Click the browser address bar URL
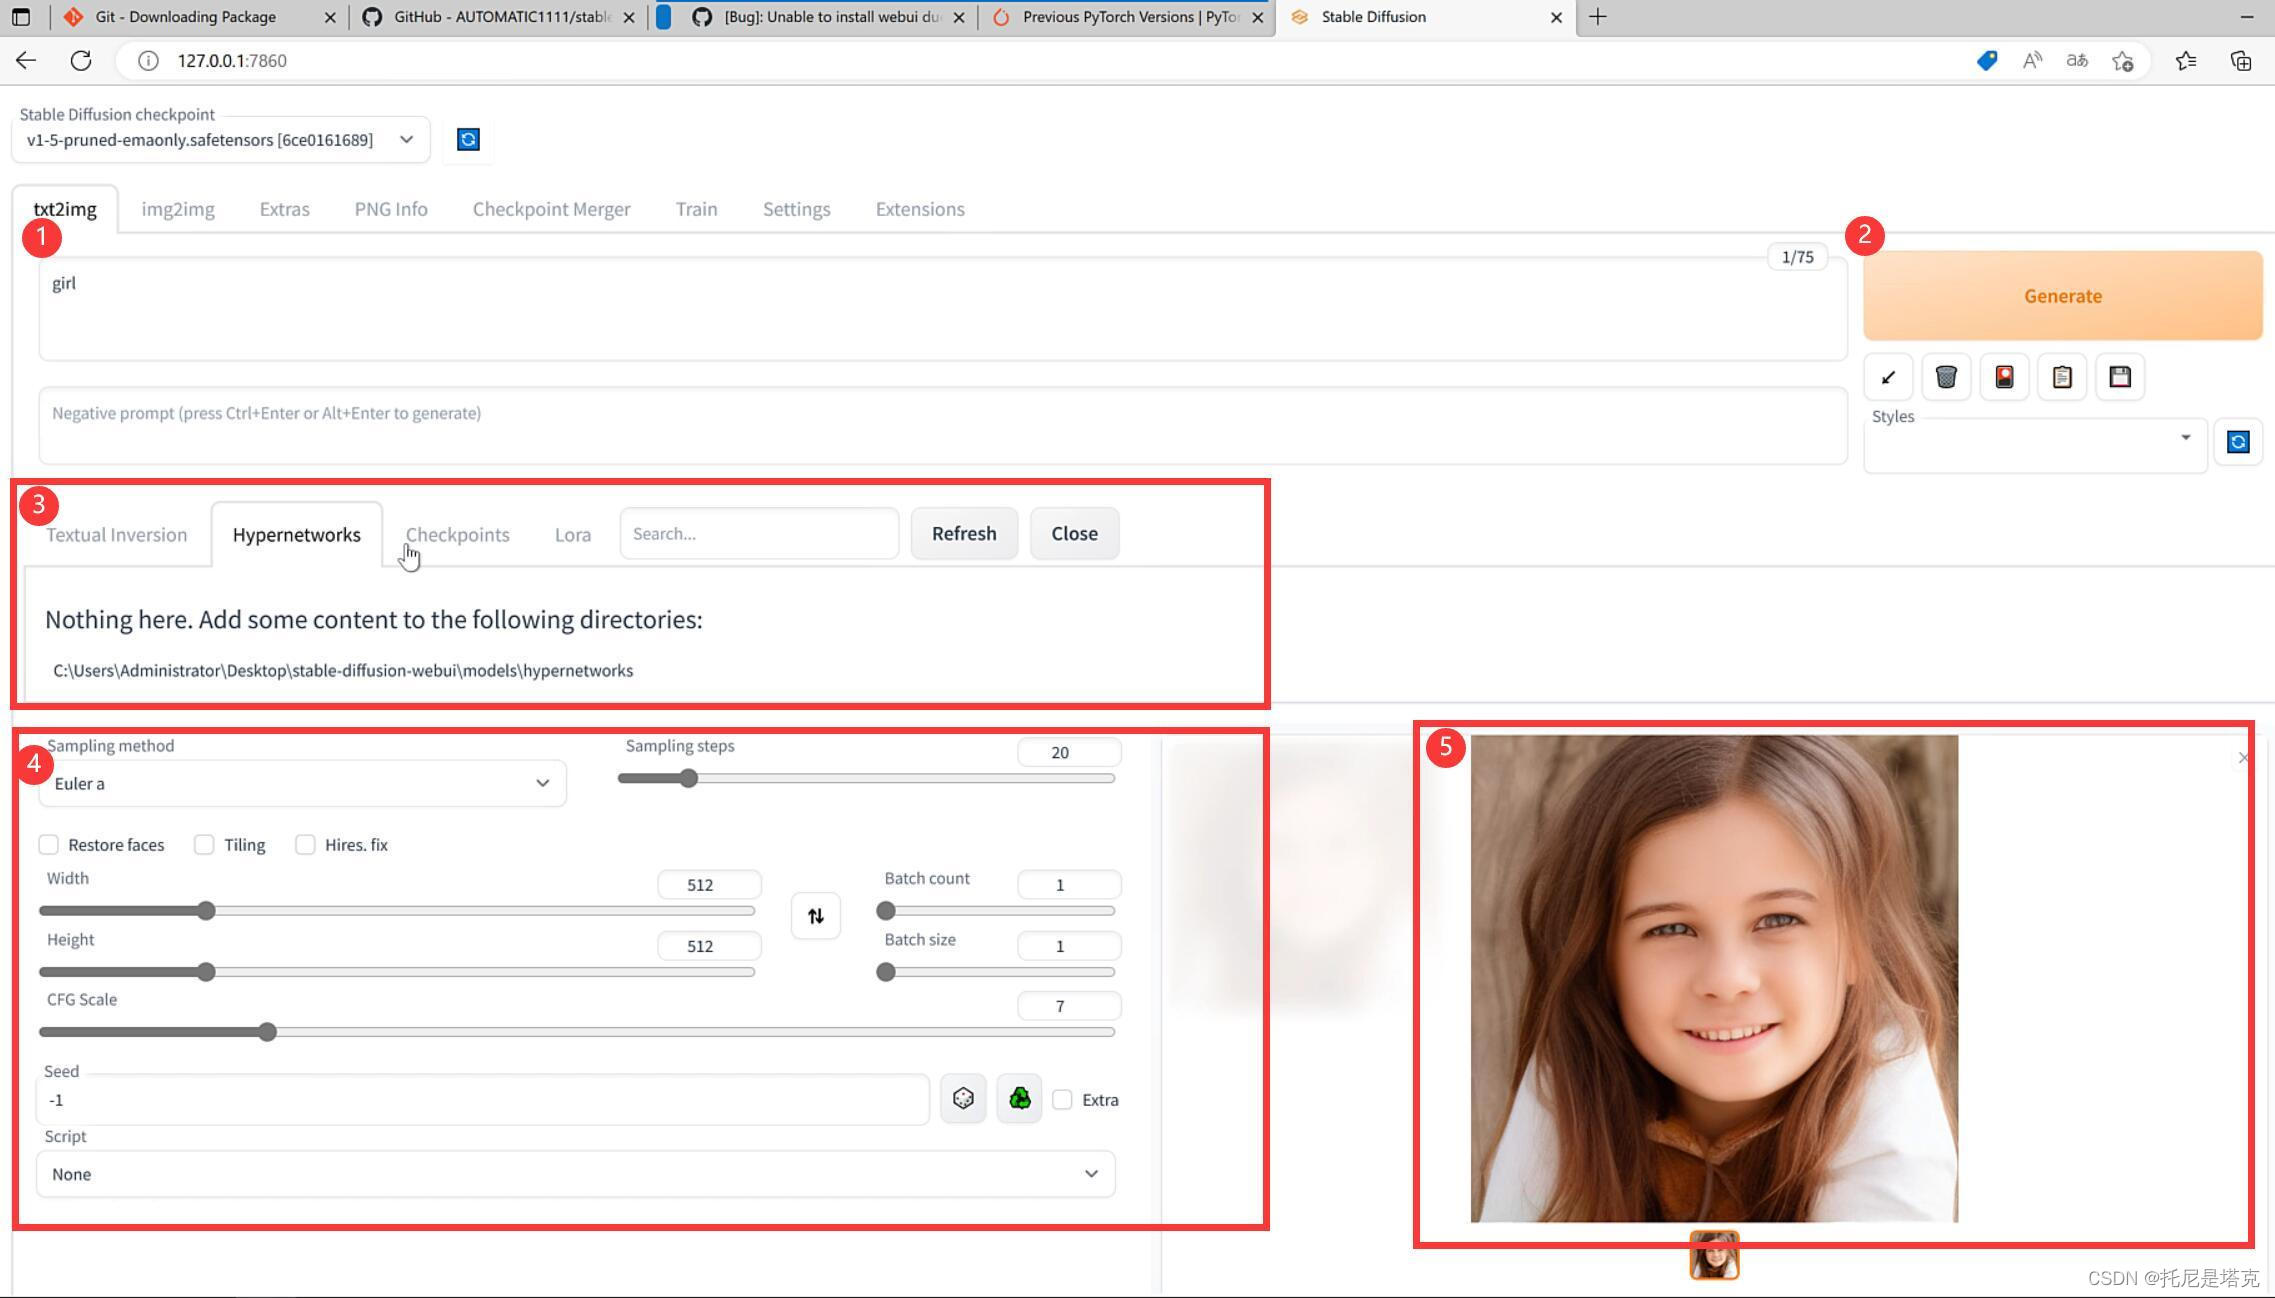The width and height of the screenshot is (2275, 1298). (232, 61)
